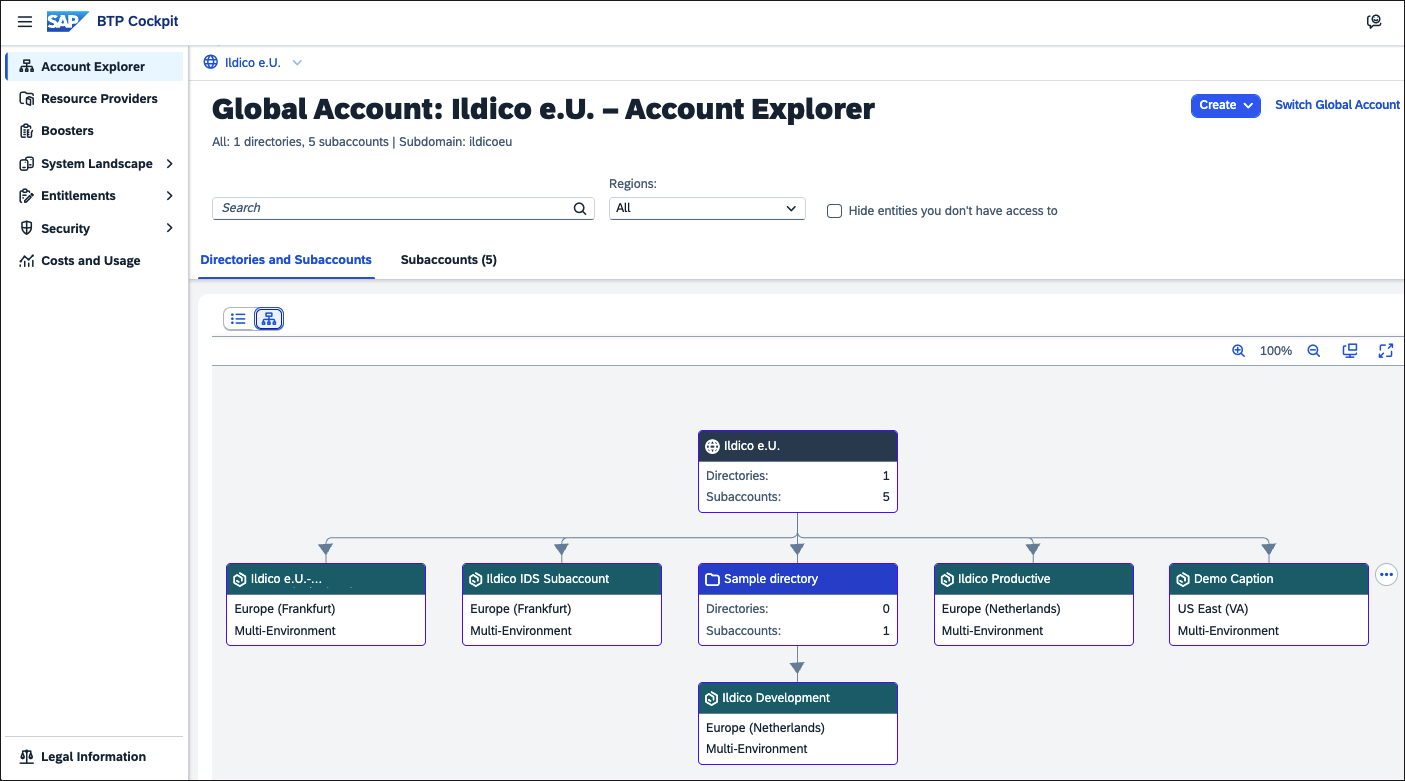The image size is (1405, 781).
Task: Expand the System Landscape menu chevron
Action: pos(170,164)
